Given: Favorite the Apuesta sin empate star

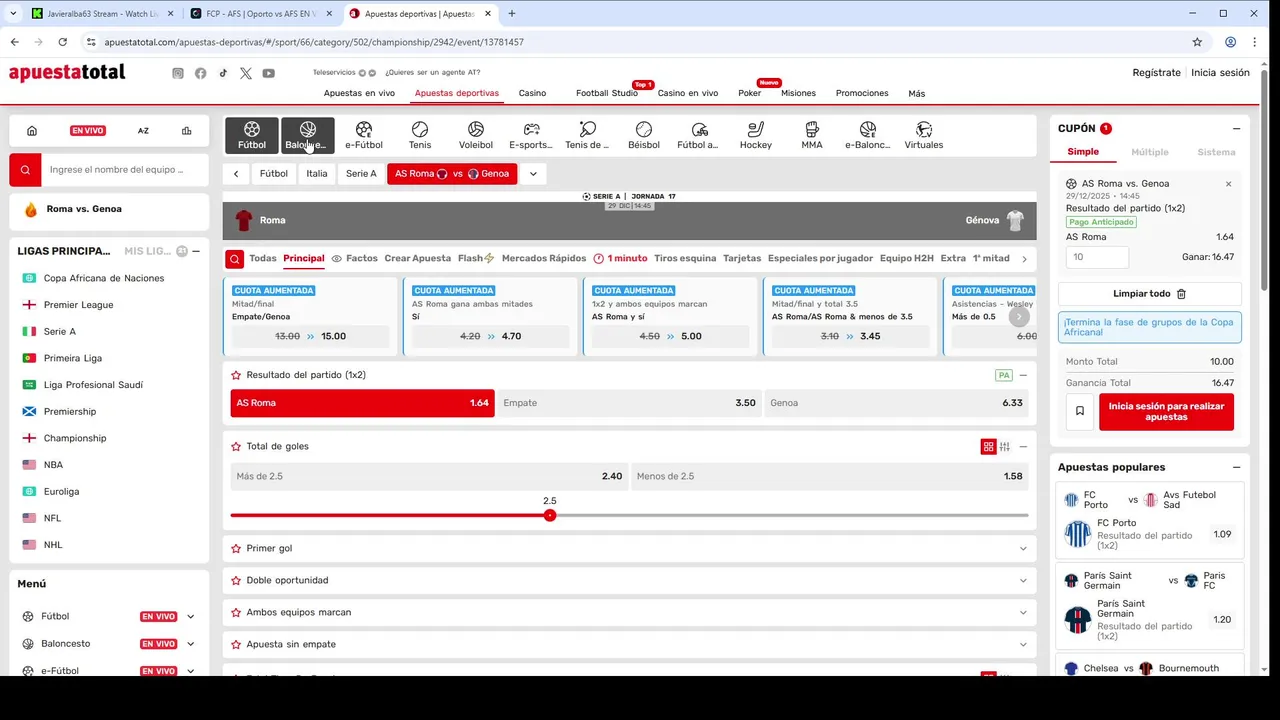Looking at the screenshot, I should tap(236, 645).
